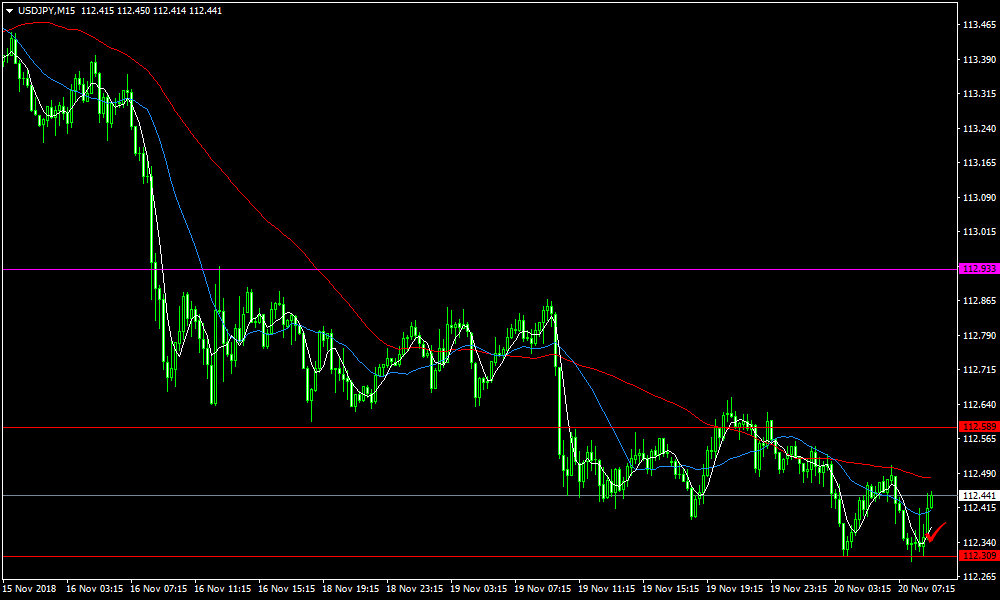Click the 16 Nov 15:15 time label

pos(287,588)
